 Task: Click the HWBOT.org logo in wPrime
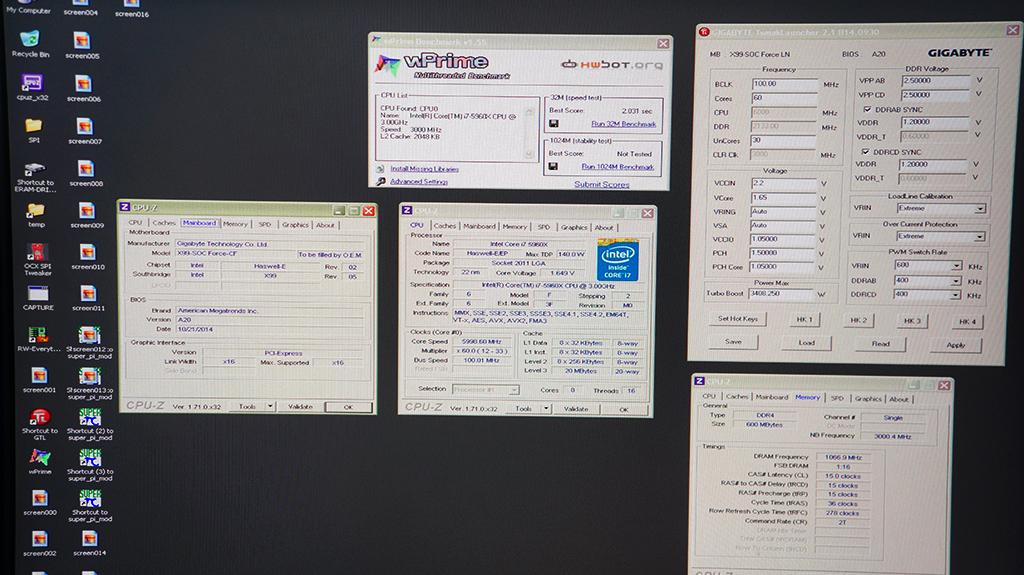pos(612,65)
